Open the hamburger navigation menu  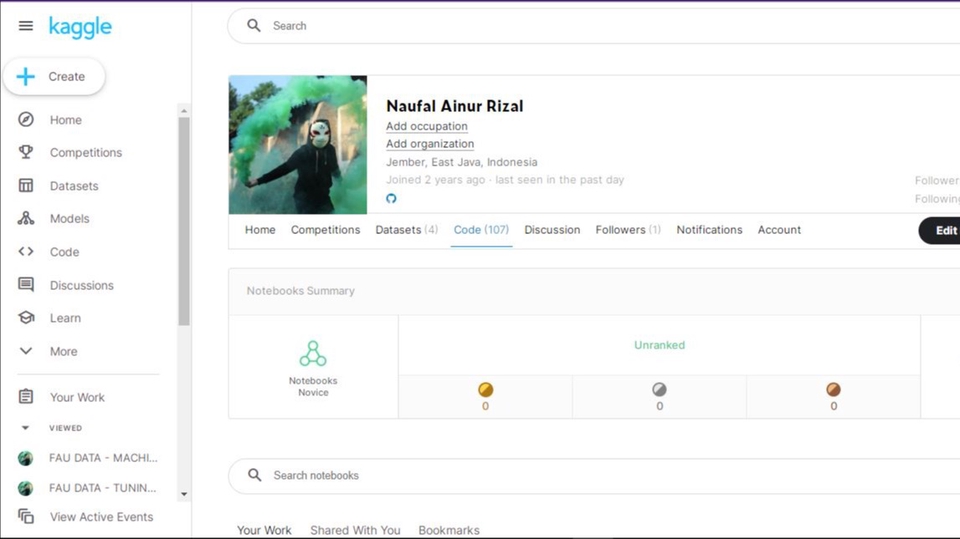(x=26, y=26)
